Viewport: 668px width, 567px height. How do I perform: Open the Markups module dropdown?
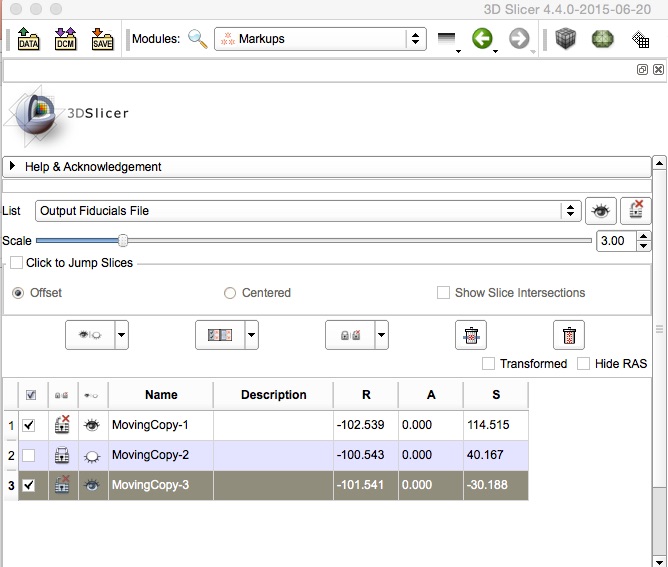click(320, 39)
